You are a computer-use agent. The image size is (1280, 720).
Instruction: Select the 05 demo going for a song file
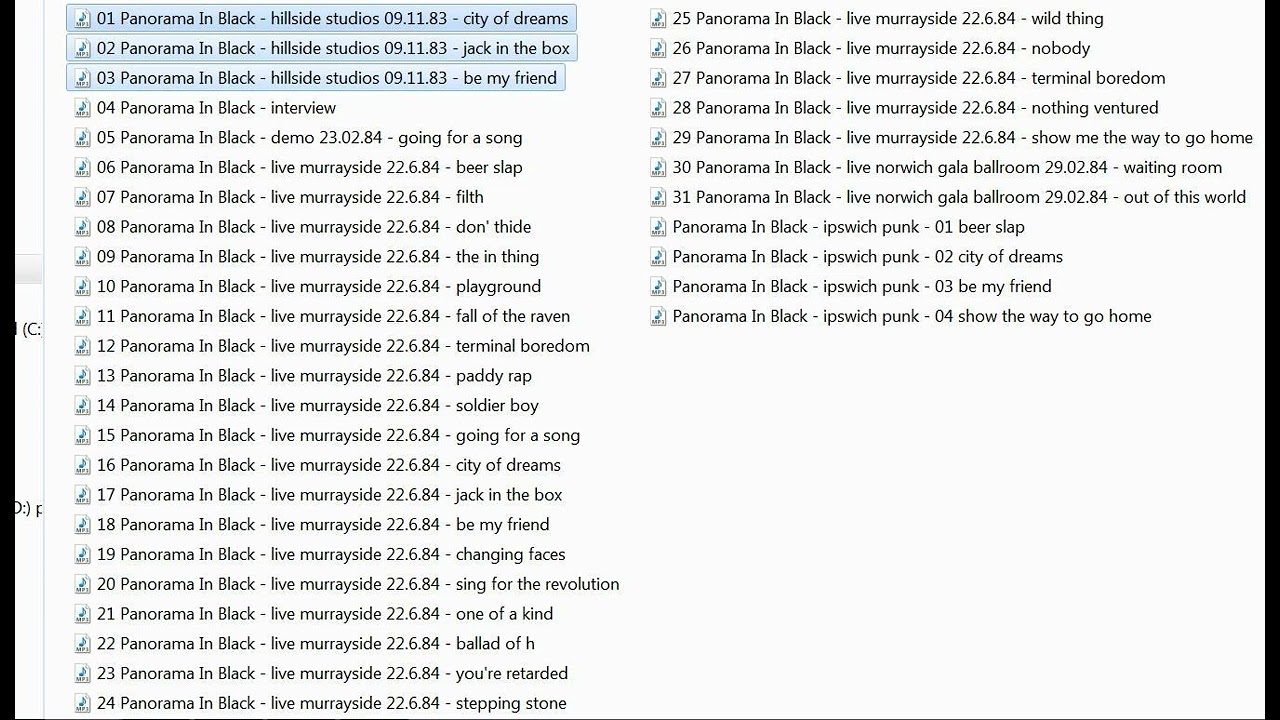(x=309, y=138)
